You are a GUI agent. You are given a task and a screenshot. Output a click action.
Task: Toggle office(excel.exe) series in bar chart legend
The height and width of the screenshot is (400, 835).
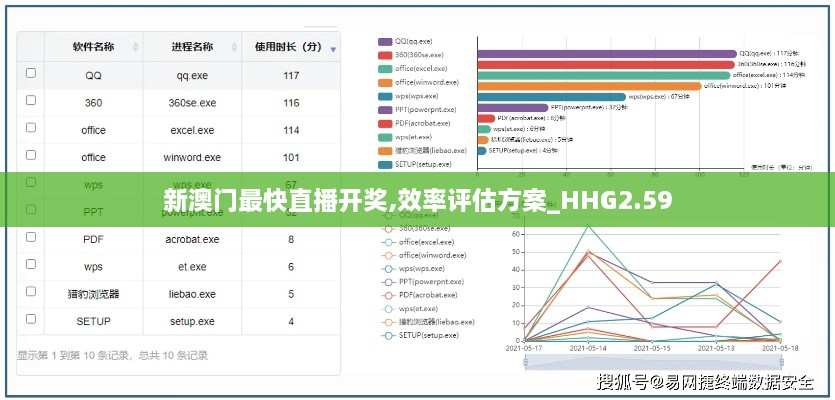413,69
